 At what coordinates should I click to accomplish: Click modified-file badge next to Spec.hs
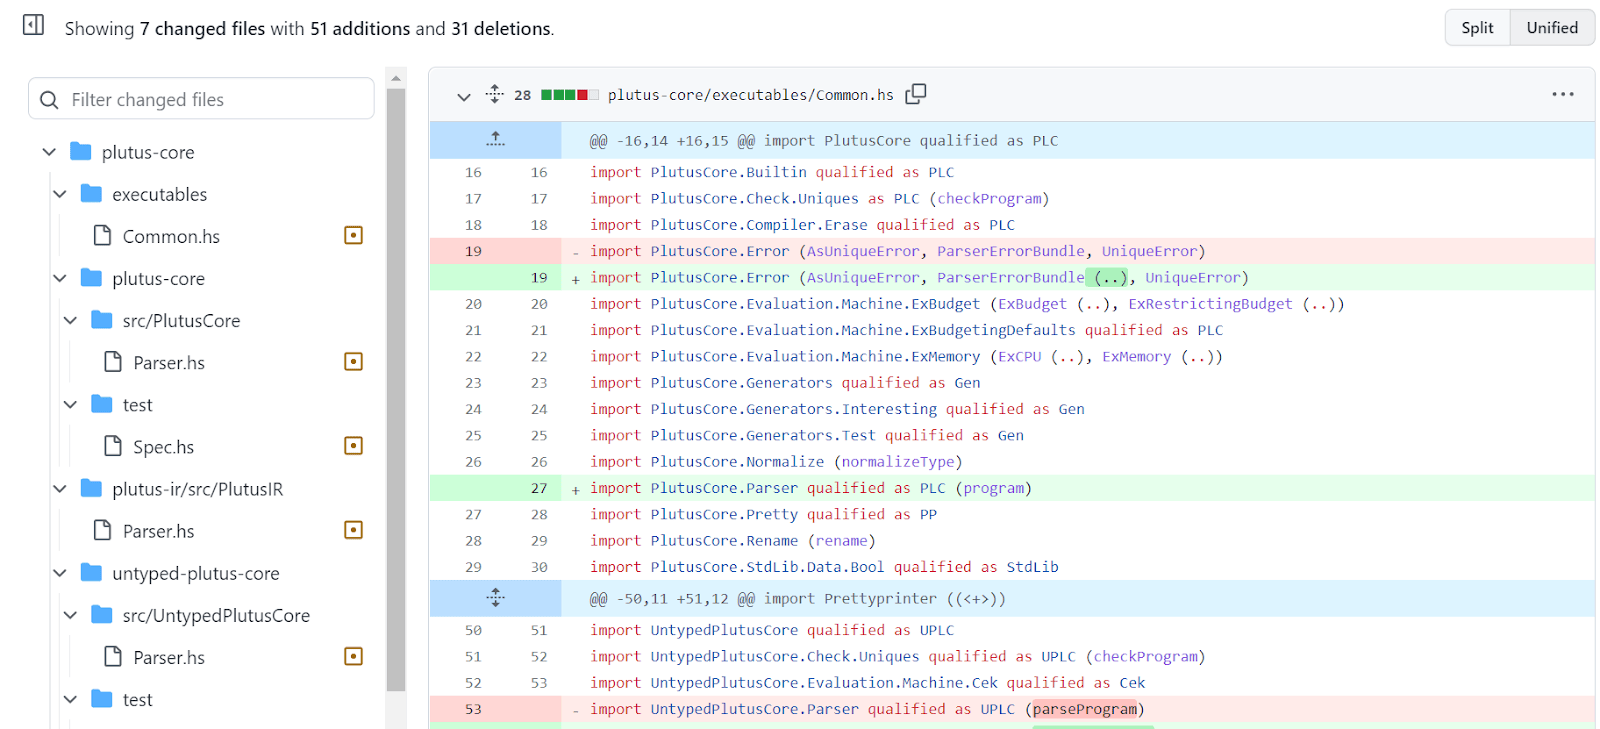353,446
